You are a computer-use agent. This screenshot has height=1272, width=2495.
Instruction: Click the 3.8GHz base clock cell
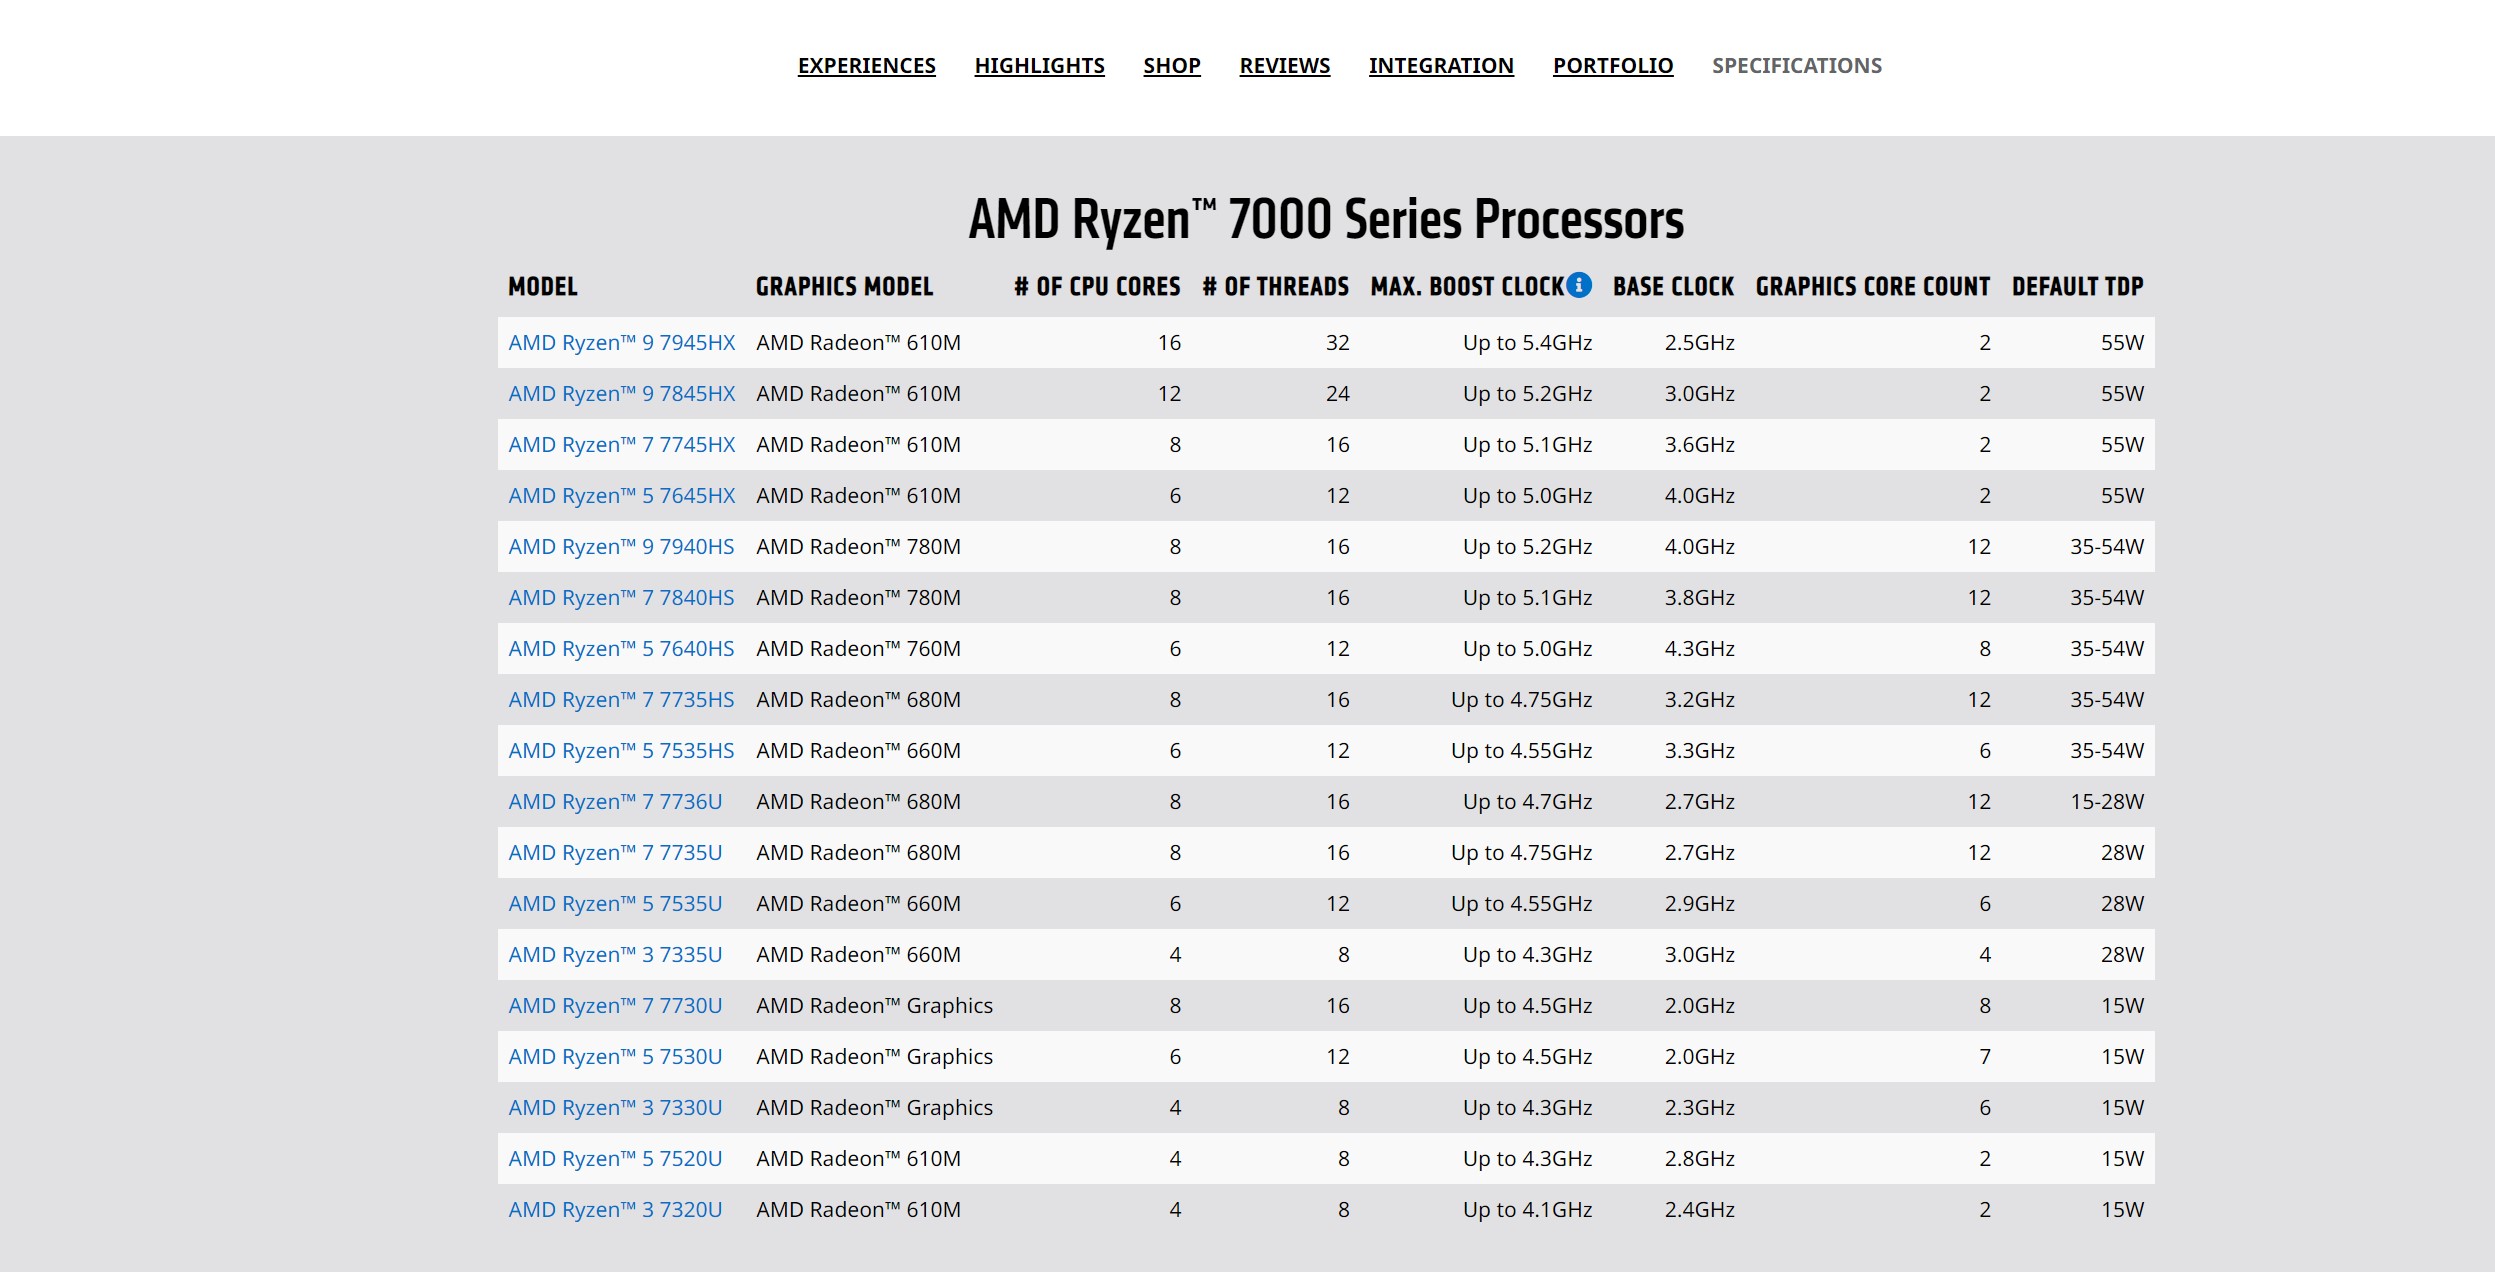click(x=1699, y=598)
